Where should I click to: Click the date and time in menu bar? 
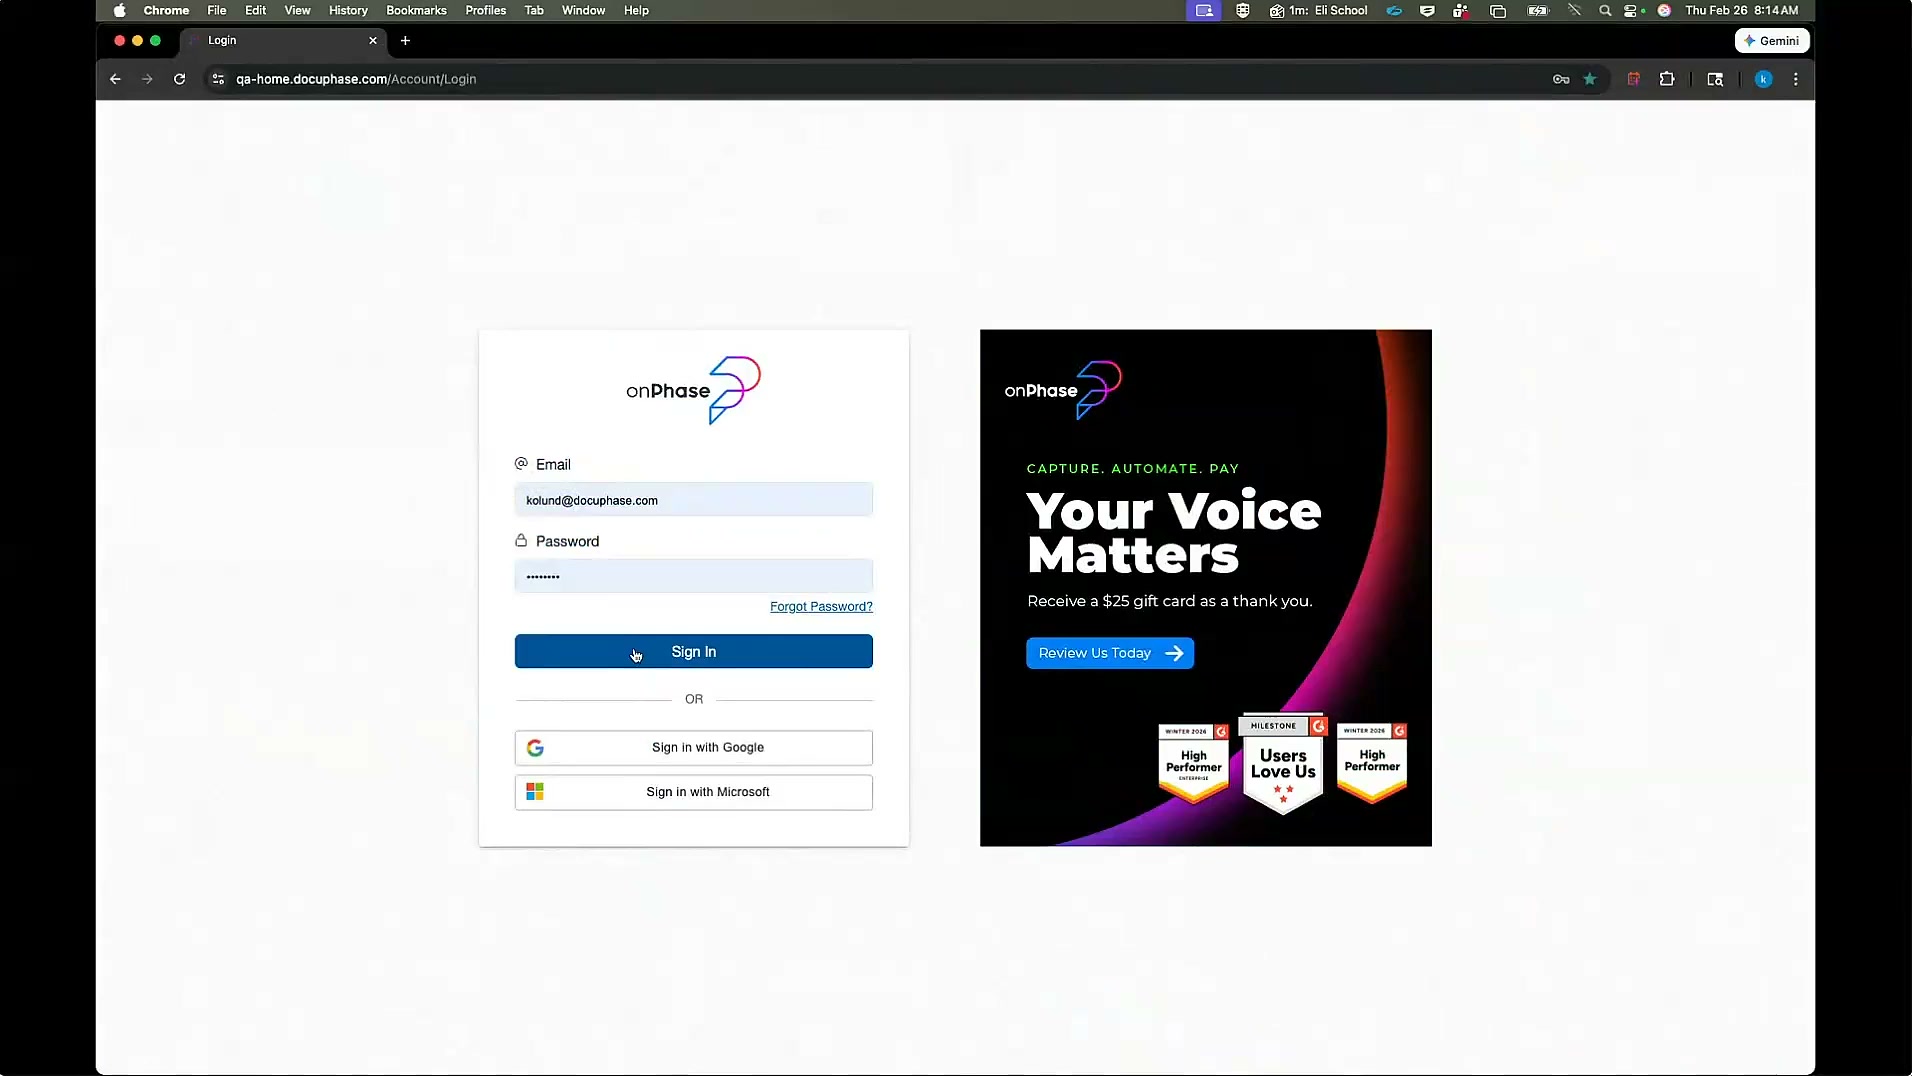[1742, 11]
